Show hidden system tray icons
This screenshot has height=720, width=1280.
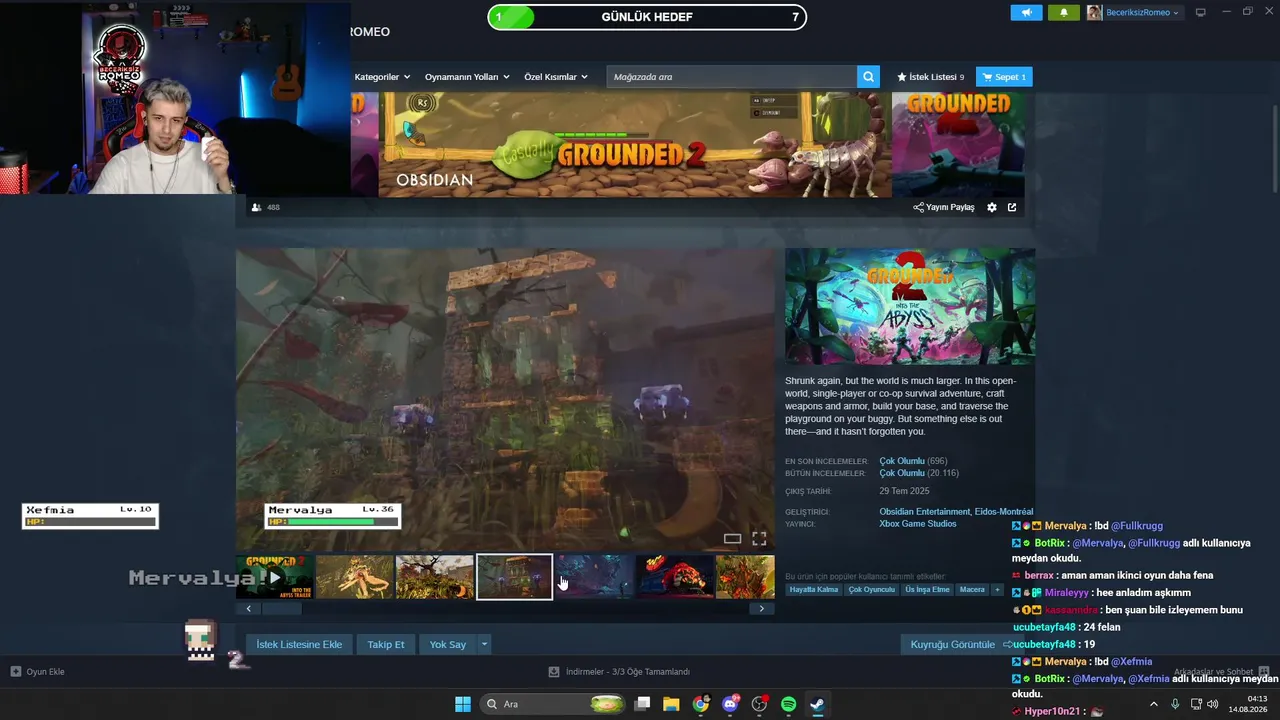(1153, 704)
